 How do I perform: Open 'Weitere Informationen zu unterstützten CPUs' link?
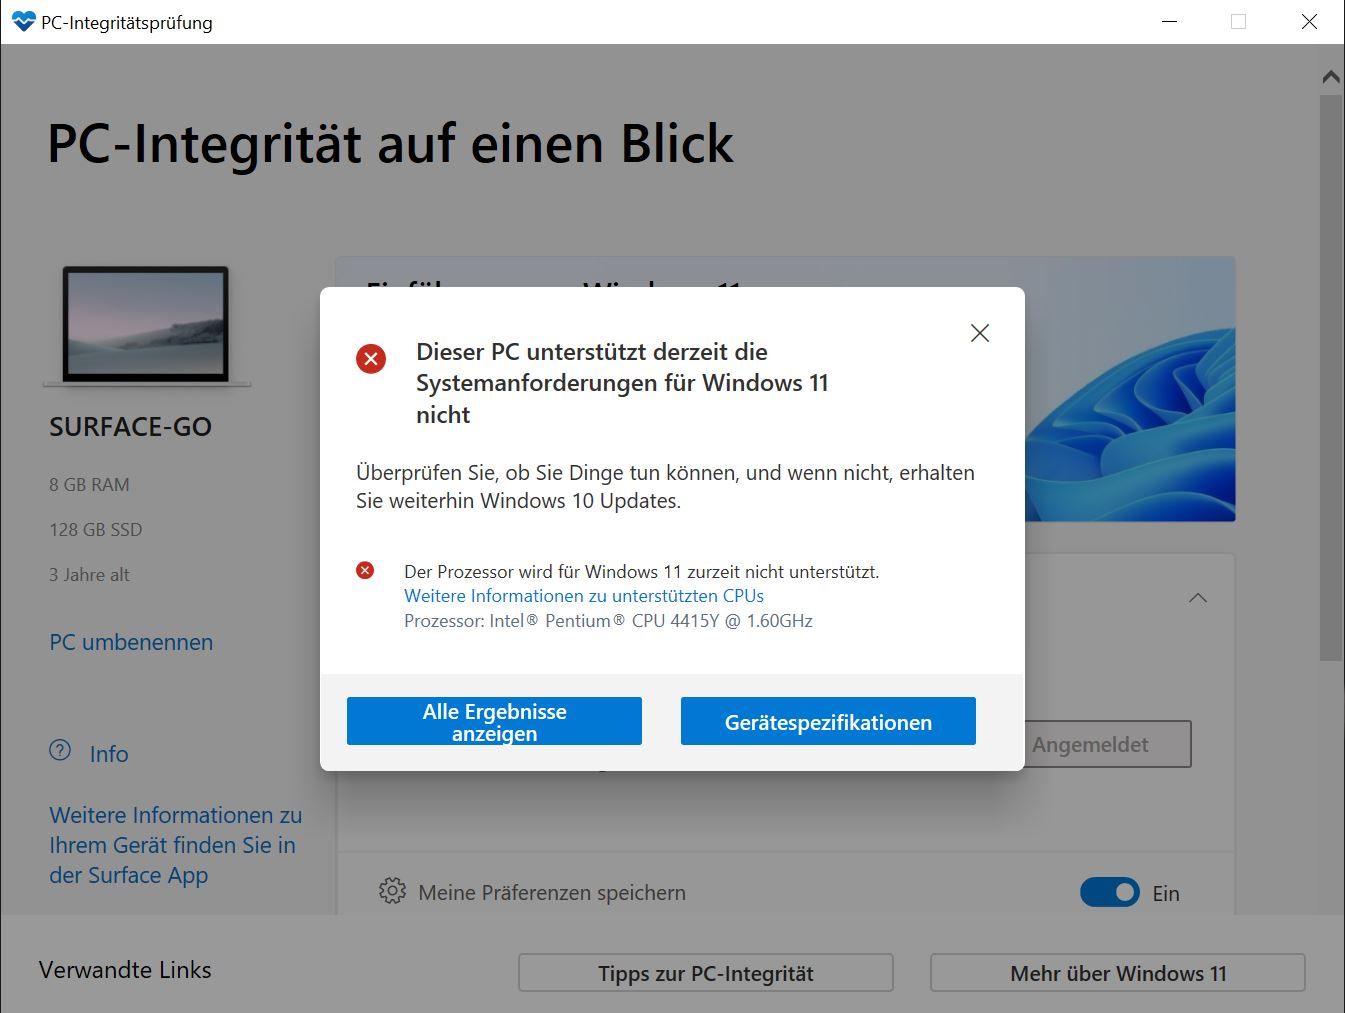pyautogui.click(x=584, y=595)
